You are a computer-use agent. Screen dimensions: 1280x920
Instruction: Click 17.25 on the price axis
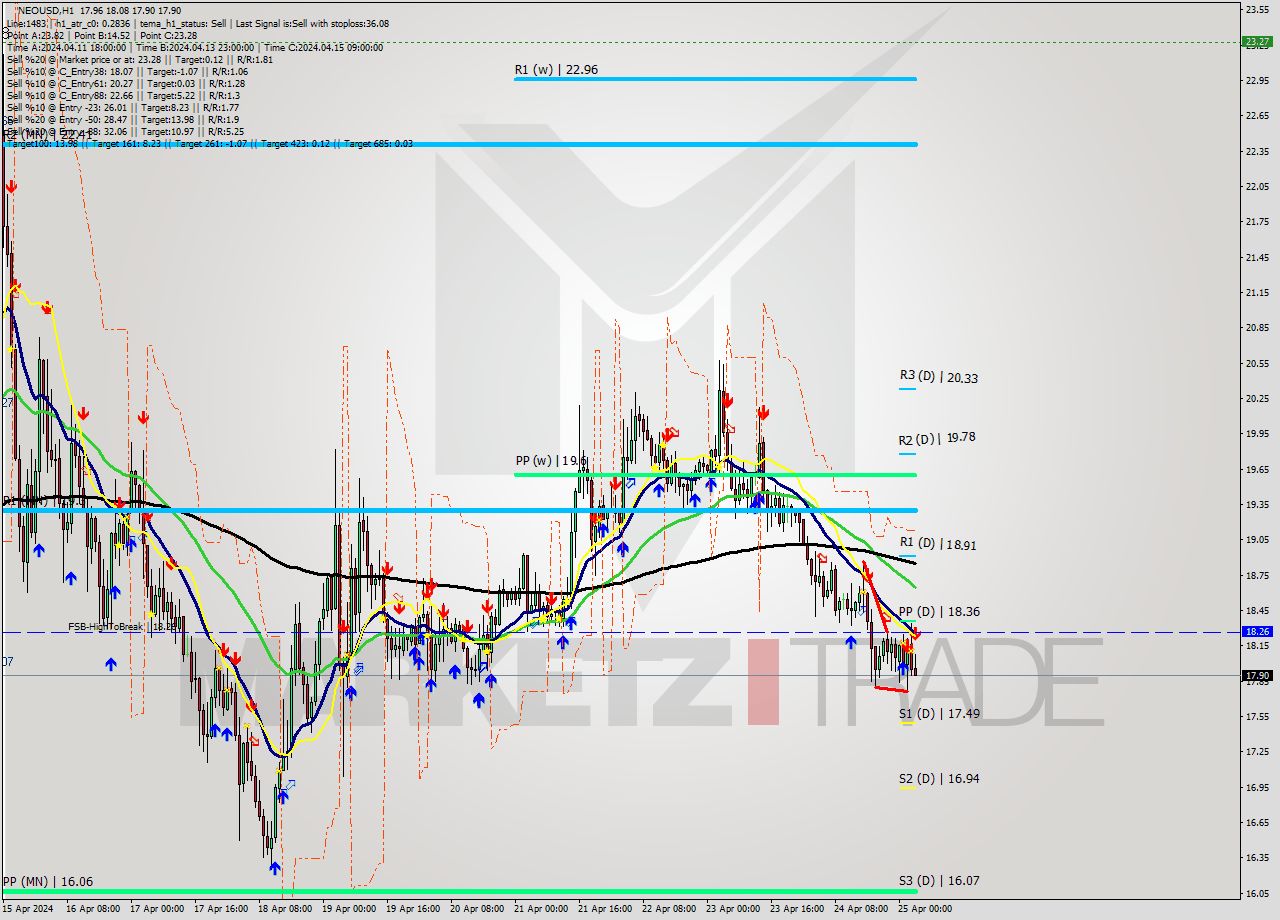tap(1256, 752)
